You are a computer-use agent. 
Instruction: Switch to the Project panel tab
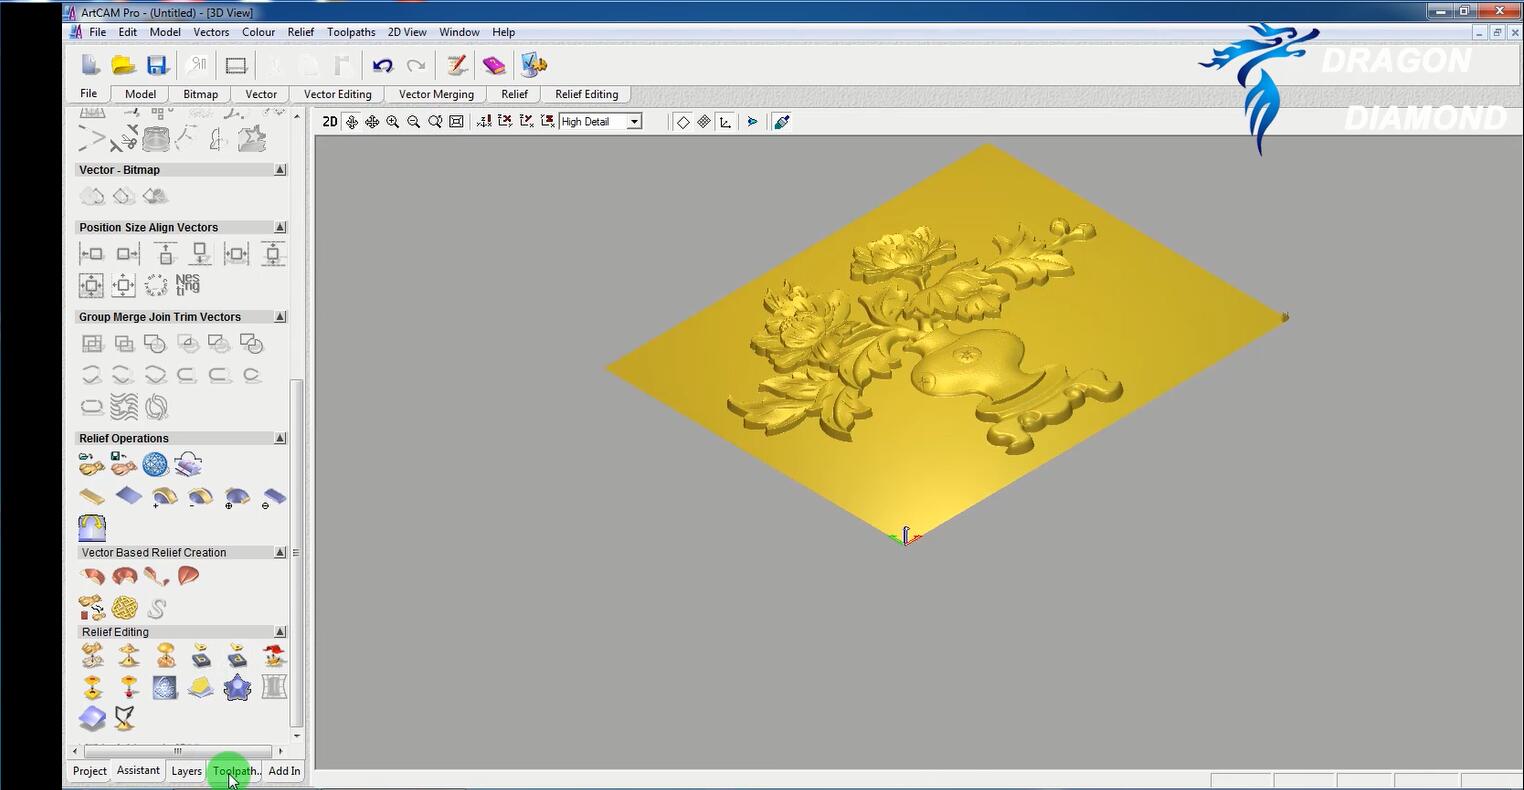pos(89,771)
